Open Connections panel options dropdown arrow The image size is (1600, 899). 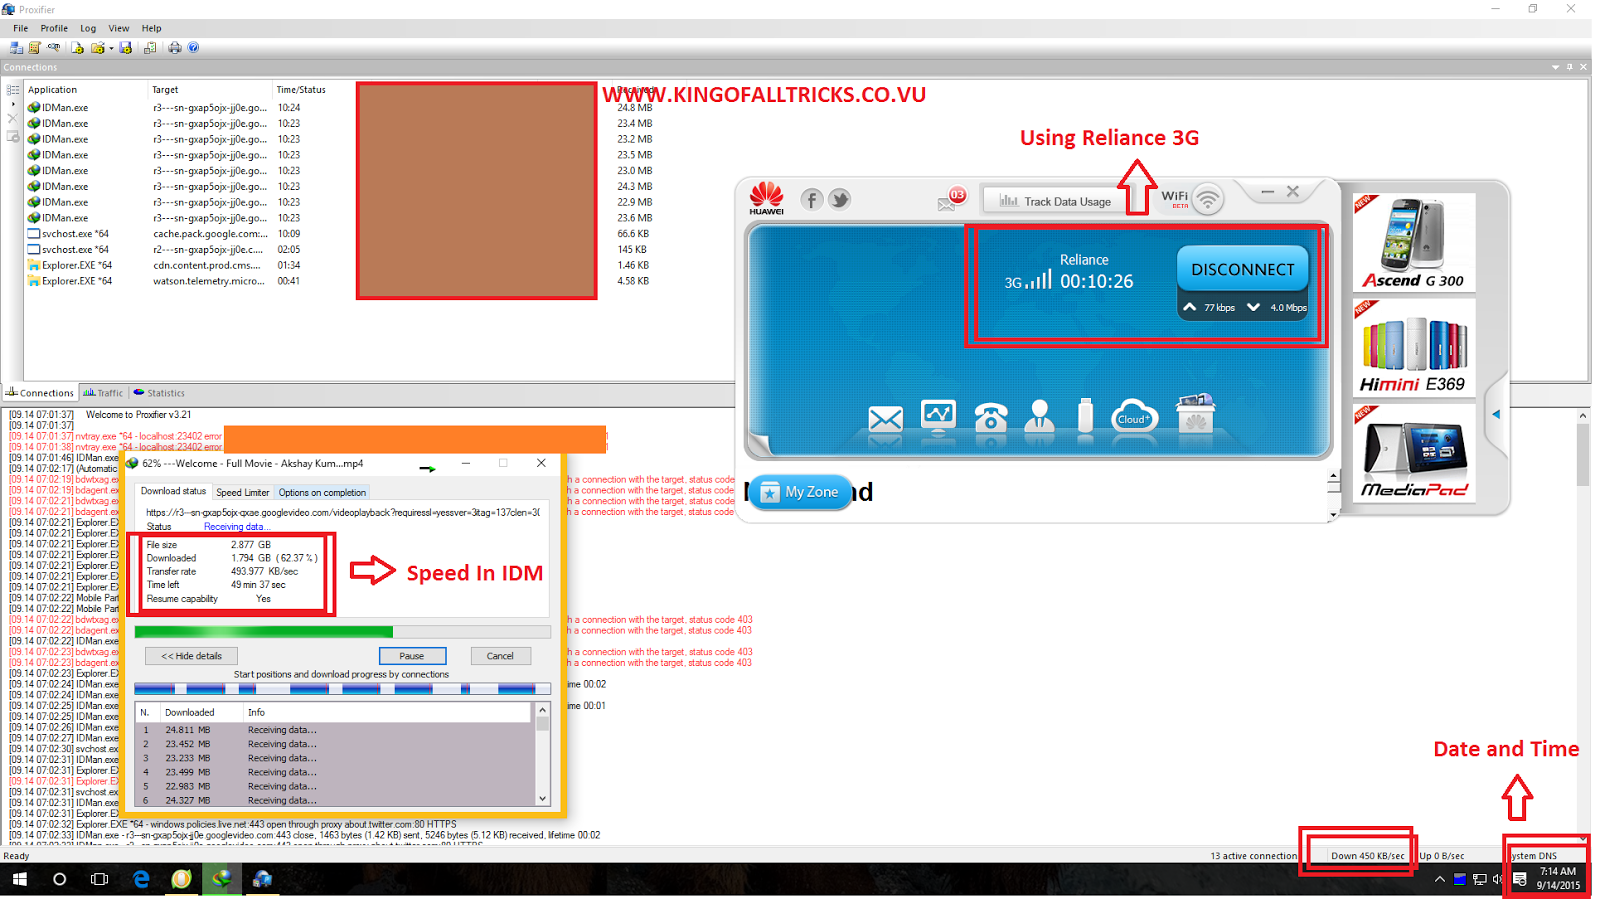(x=1555, y=67)
